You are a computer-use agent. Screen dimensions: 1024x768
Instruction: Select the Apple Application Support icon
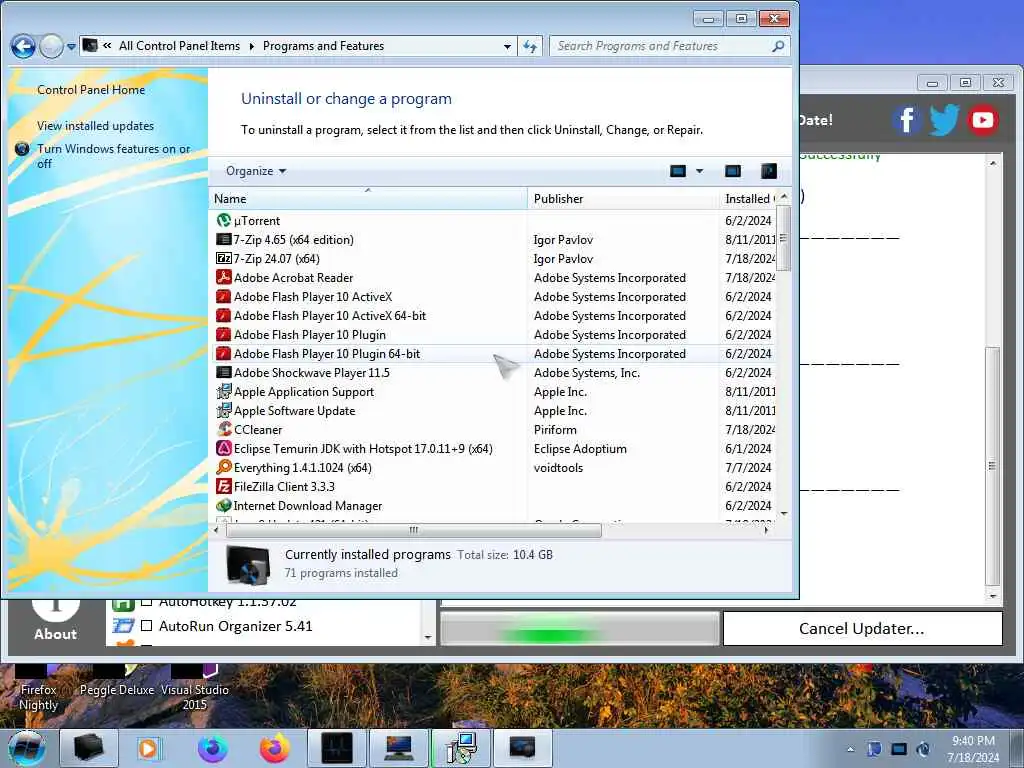coord(223,392)
